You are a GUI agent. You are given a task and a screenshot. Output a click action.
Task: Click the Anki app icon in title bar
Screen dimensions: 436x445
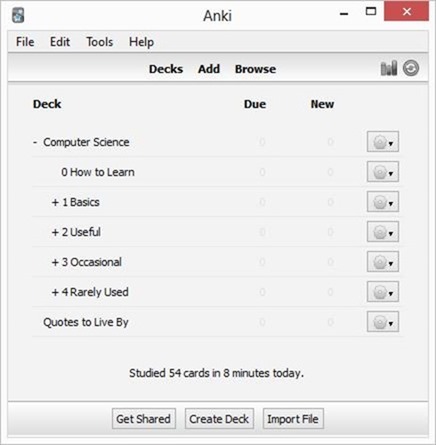18,15
